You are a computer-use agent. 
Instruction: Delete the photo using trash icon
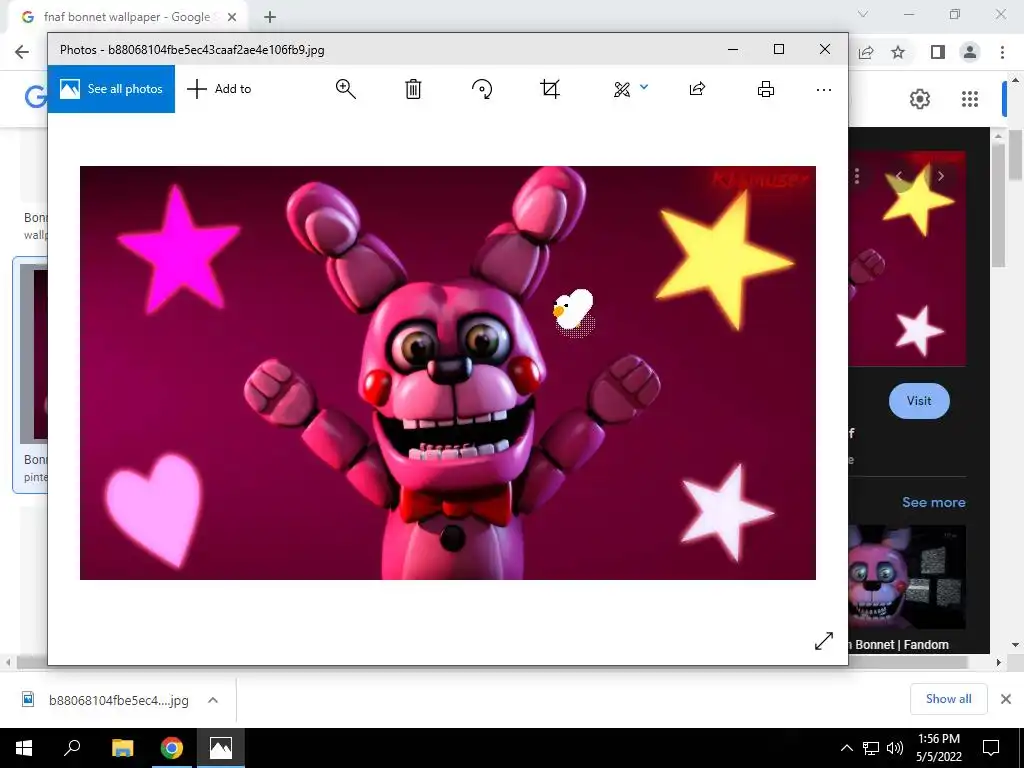[413, 89]
